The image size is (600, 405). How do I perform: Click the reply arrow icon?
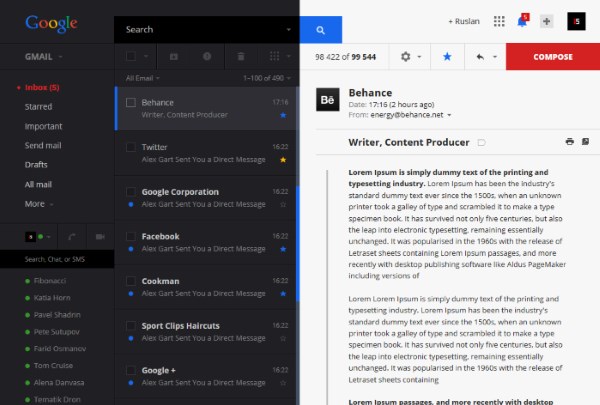tap(480, 57)
